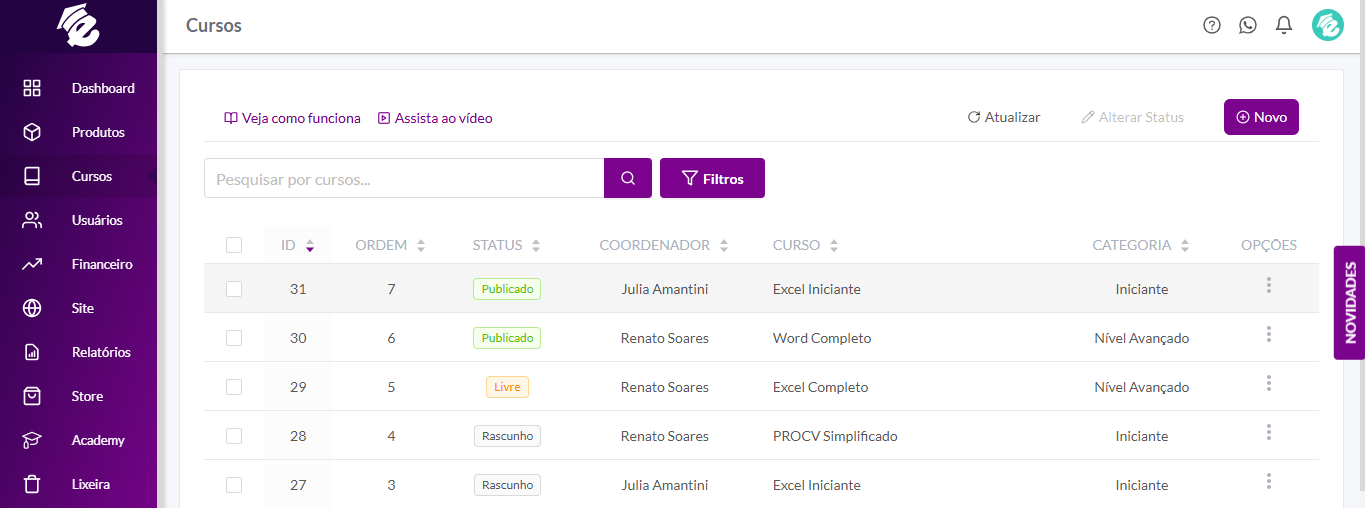Click the Relatórios chart file icon
Screen dimensions: 1365x508
point(32,352)
